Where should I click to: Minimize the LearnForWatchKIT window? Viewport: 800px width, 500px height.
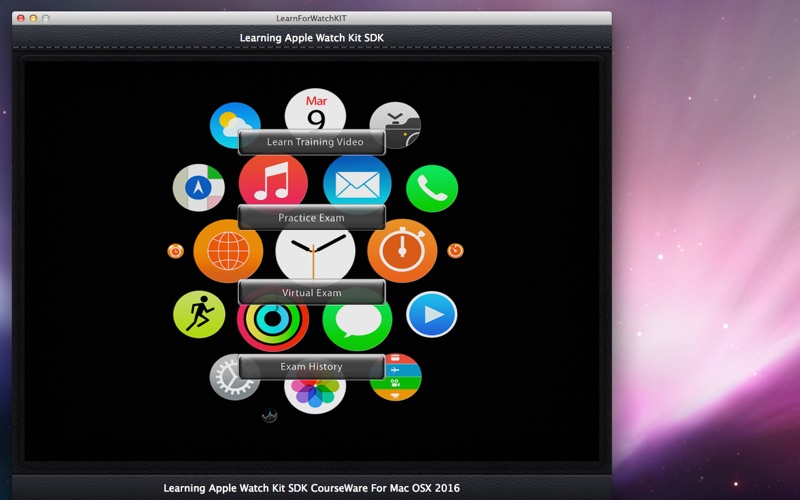(33, 18)
